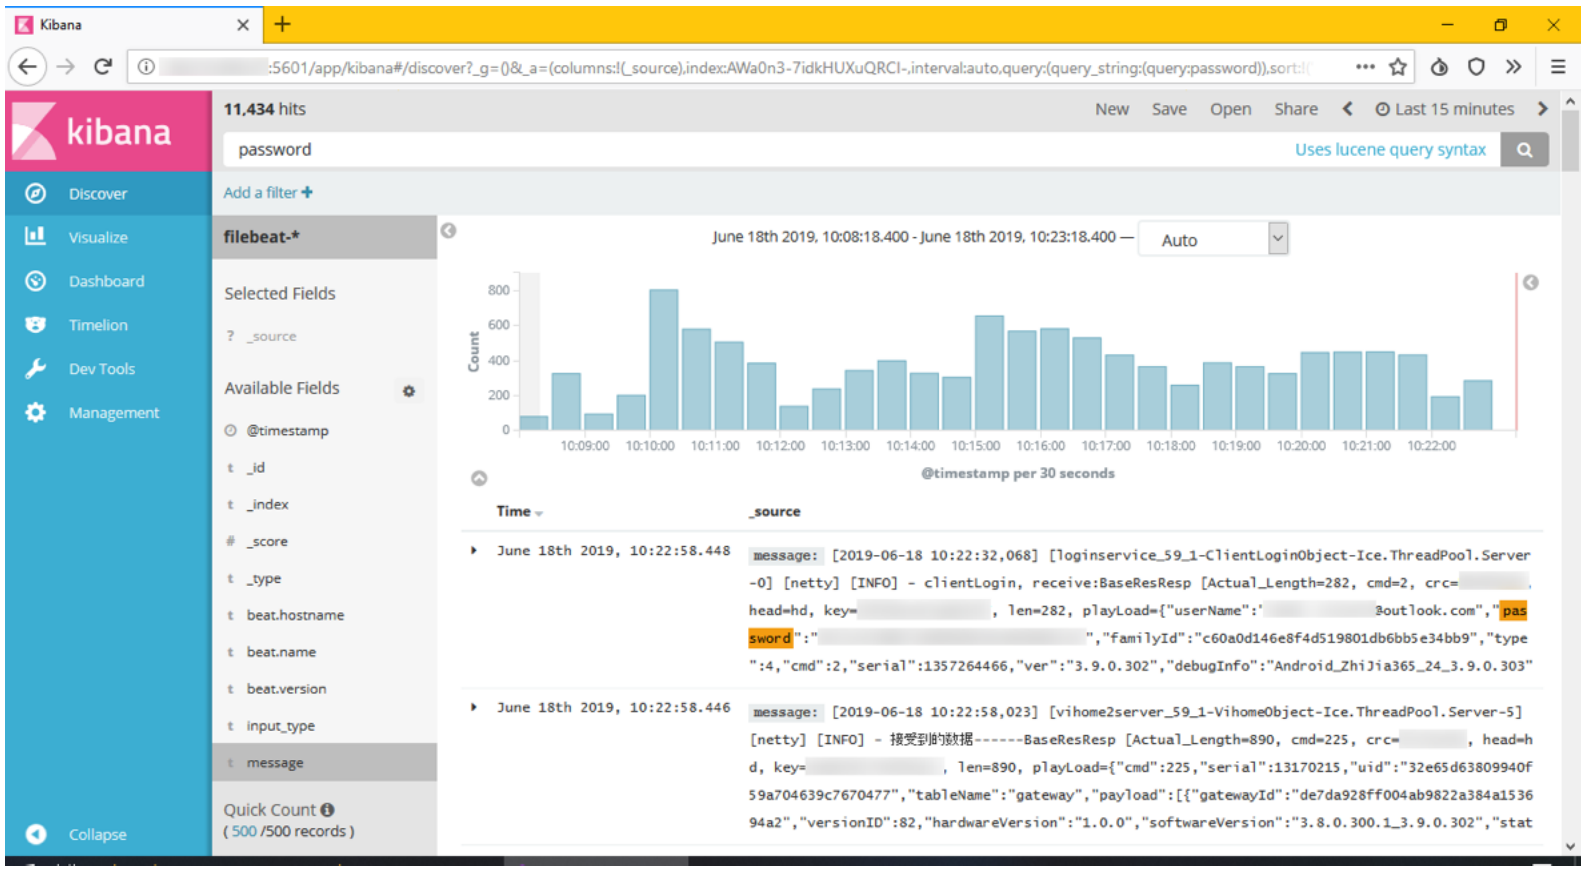Viewport: 1591px width, 872px height.
Task: Move time range backward with left chevron
Action: tap(1347, 109)
